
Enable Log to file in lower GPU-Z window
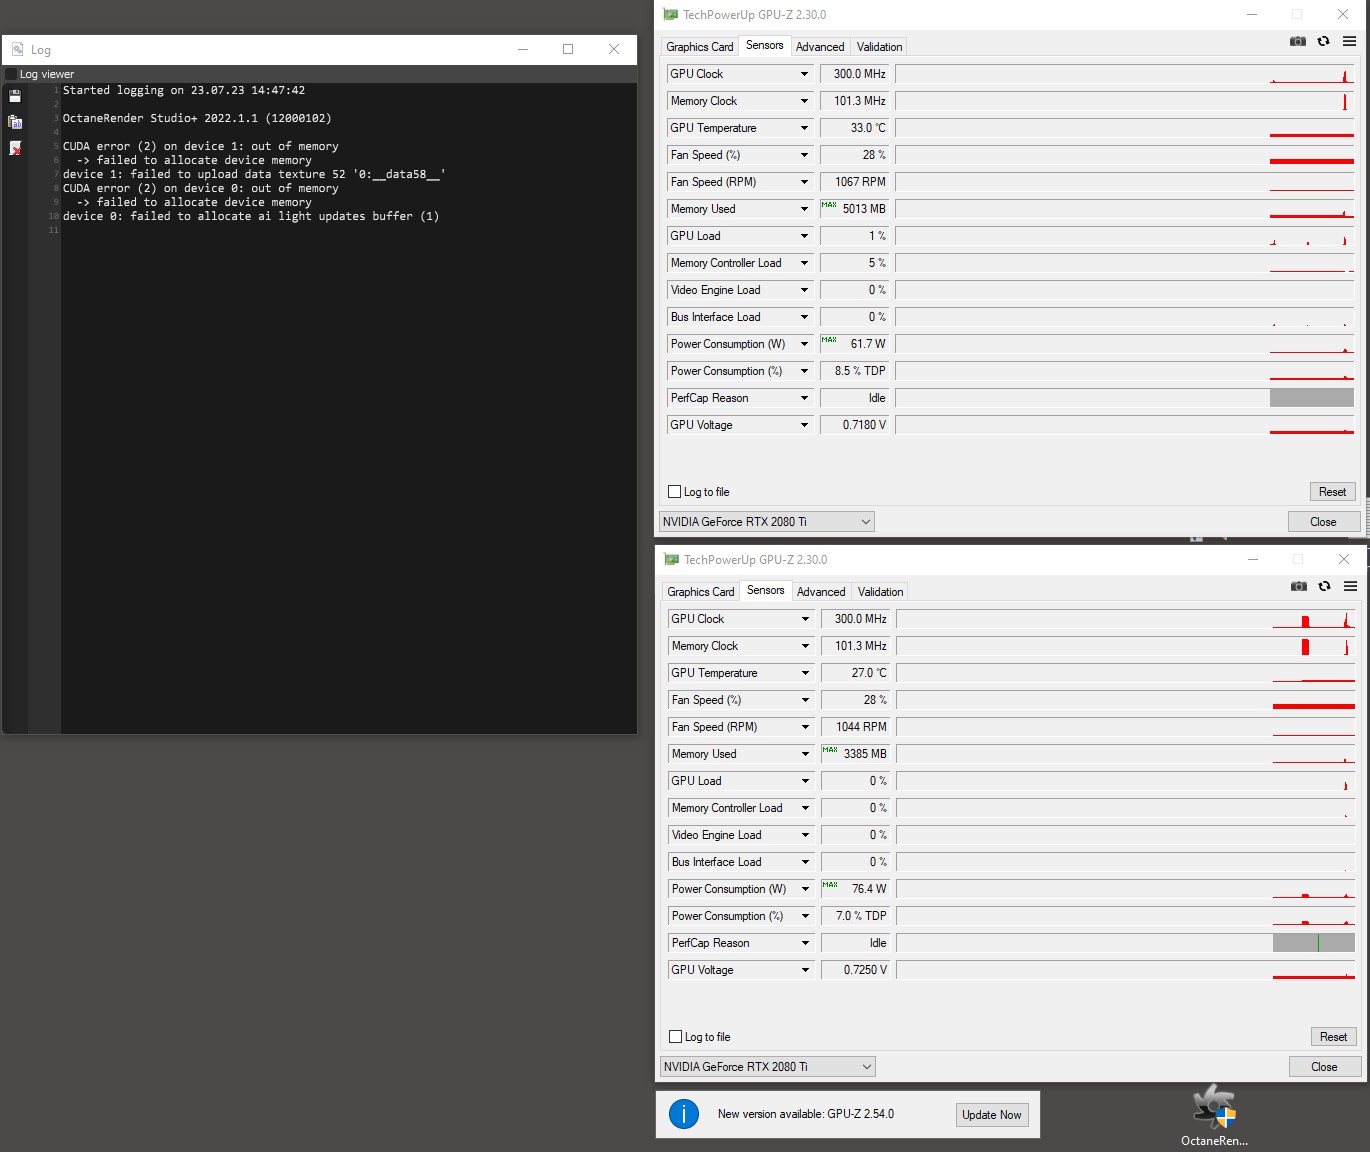(675, 1037)
